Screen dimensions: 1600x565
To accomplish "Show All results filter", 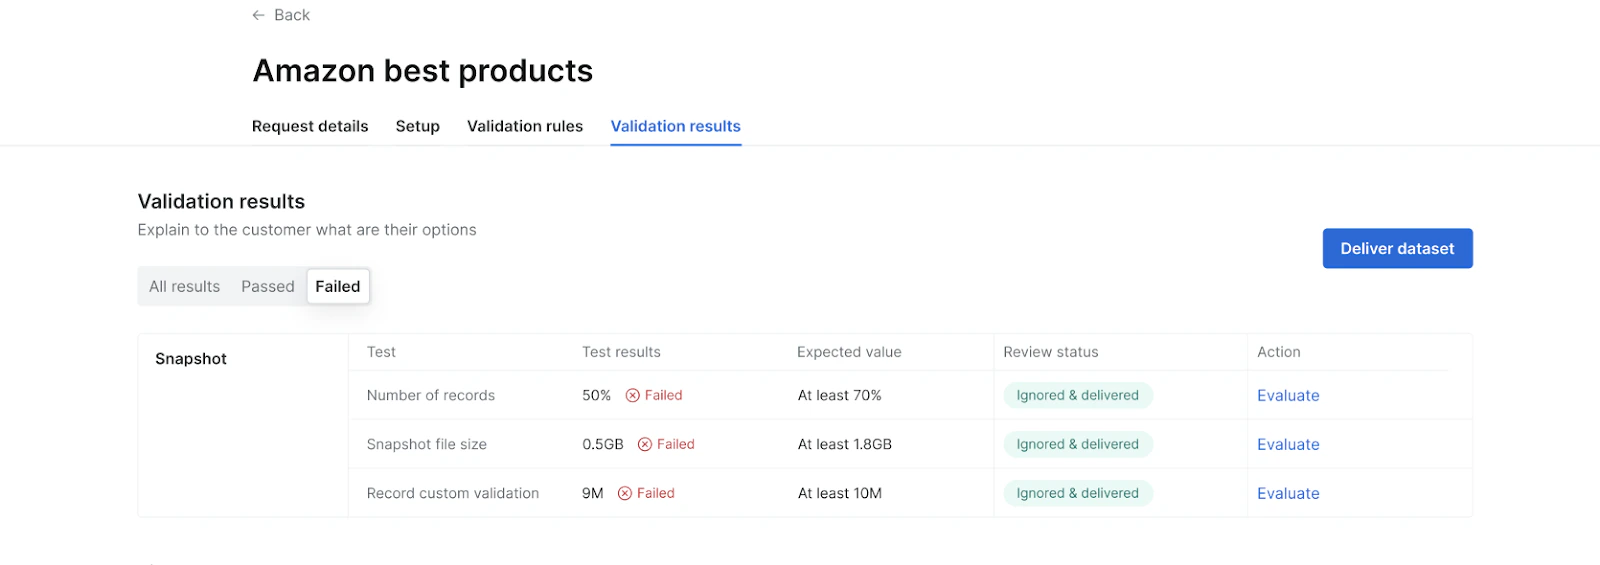I will [x=184, y=286].
